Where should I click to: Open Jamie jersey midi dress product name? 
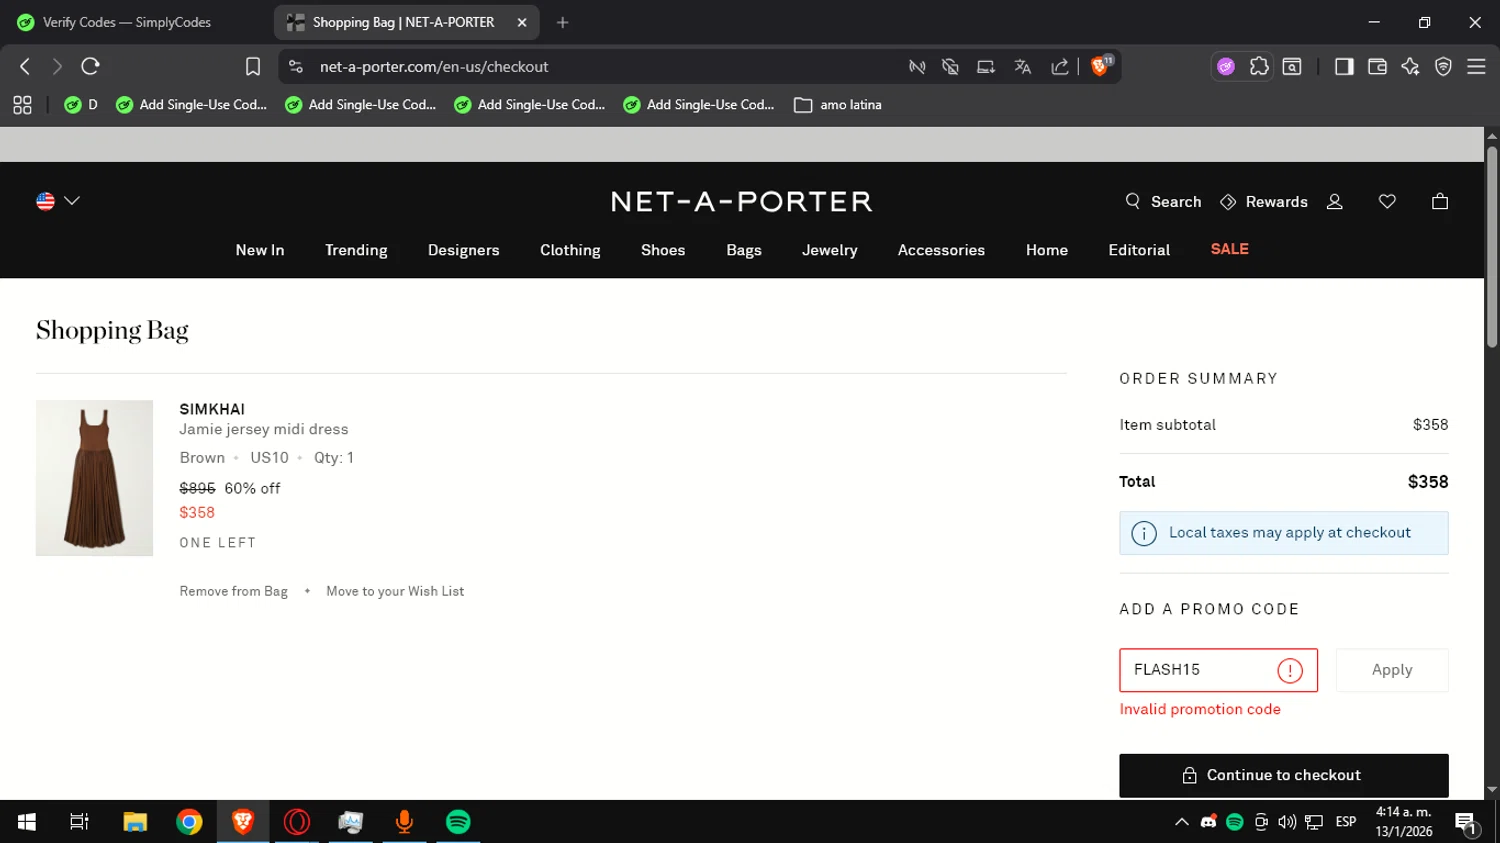[x=264, y=429]
